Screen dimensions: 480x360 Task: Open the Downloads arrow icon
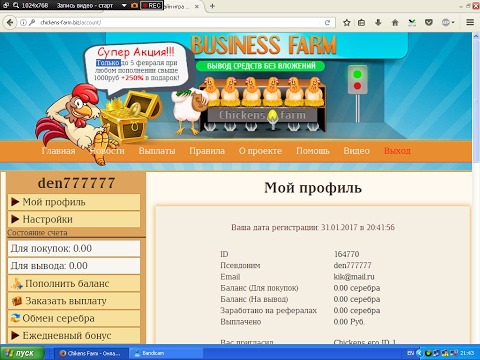378,22
